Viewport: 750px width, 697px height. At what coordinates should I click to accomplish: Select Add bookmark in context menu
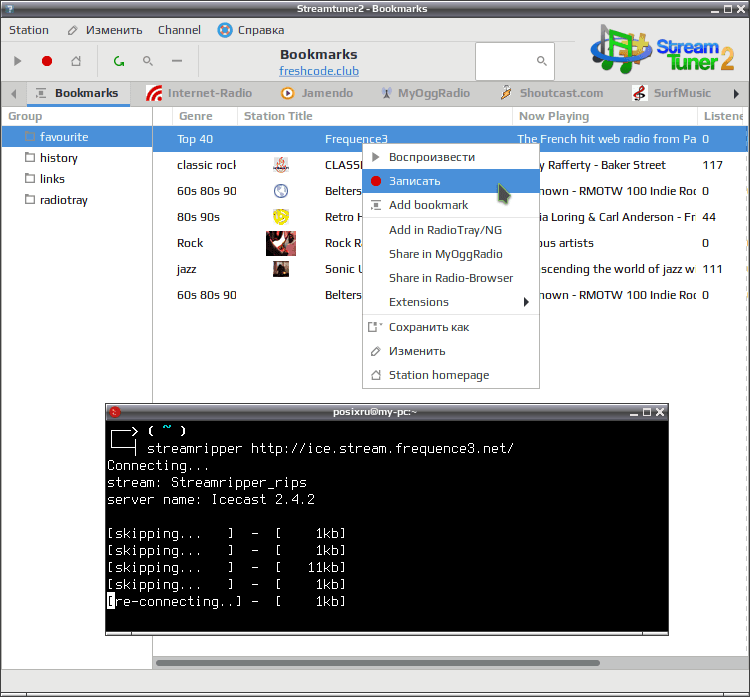[451, 205]
